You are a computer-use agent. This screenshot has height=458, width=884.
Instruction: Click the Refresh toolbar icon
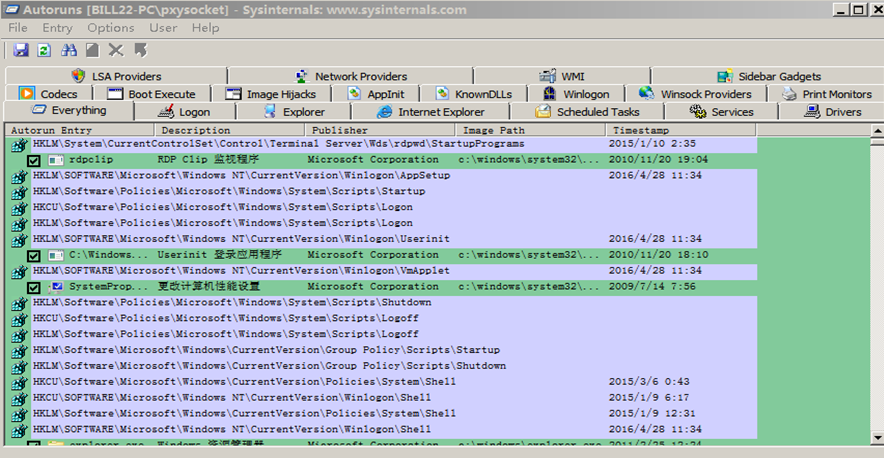coord(44,50)
